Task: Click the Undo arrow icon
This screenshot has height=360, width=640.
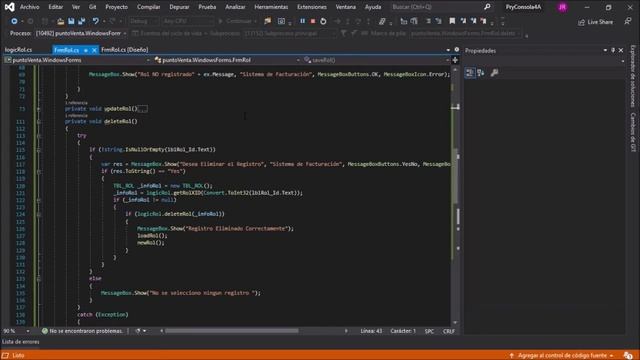Action: [95, 21]
